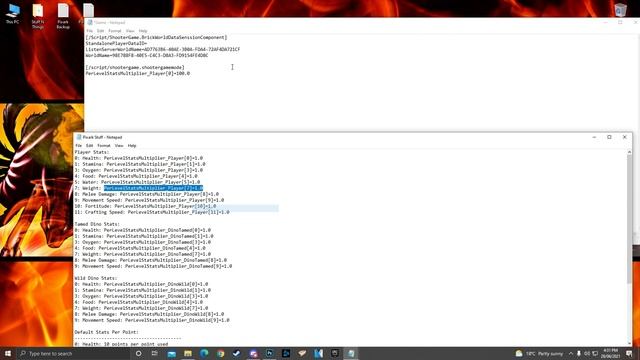Open Help menu in Pixark Stuff Notepad
Screen dimensions: 640x360
(x=132, y=145)
